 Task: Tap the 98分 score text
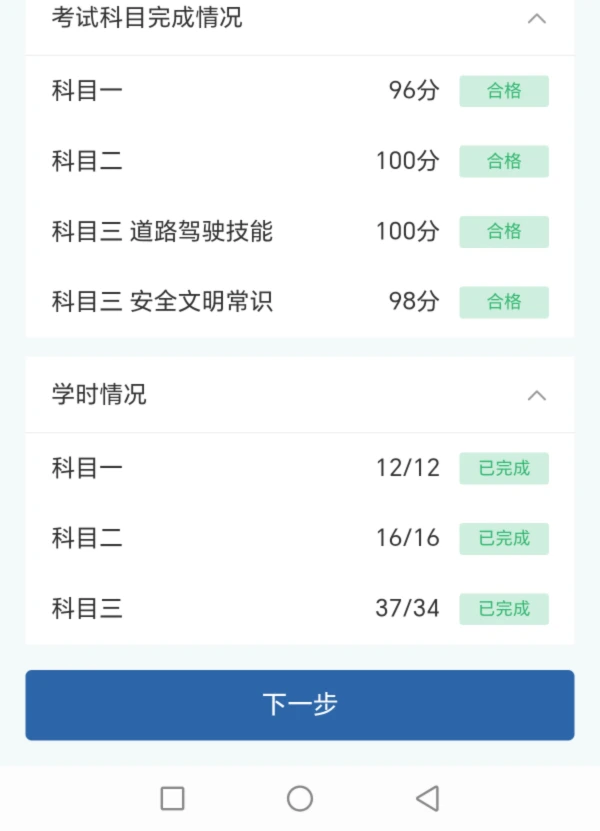pos(414,302)
